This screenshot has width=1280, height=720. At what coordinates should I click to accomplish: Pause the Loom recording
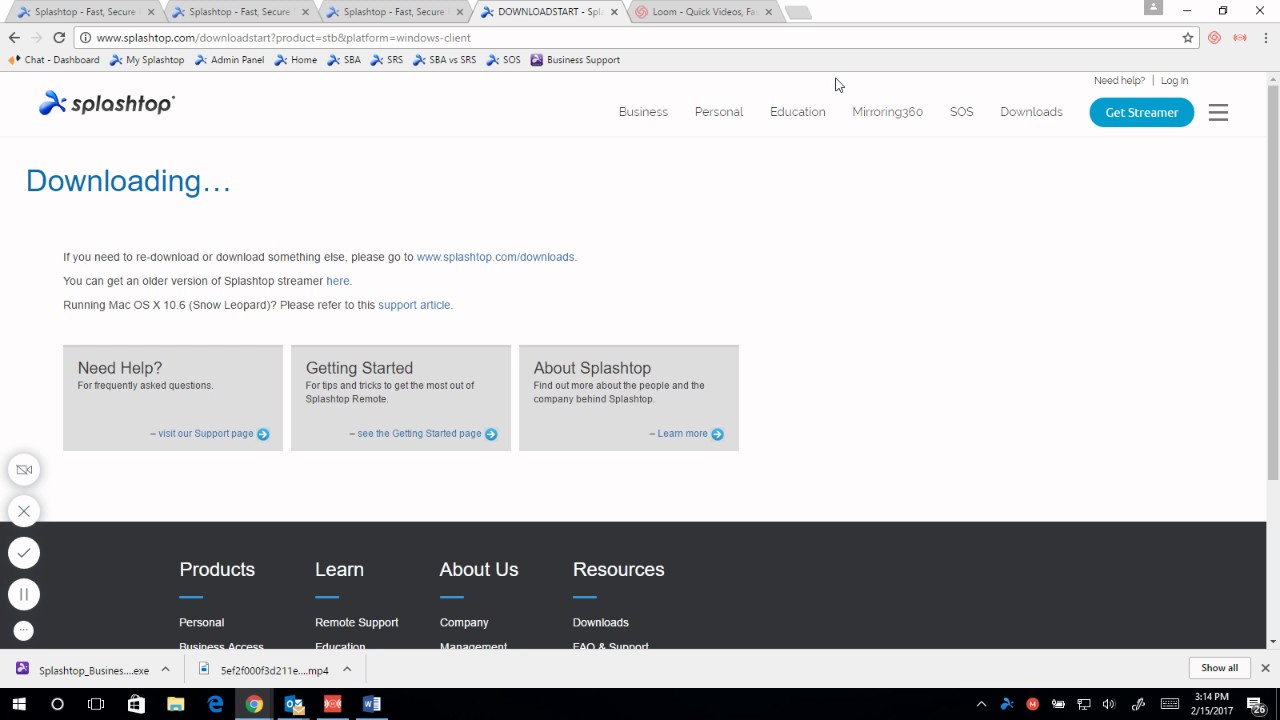pos(24,594)
